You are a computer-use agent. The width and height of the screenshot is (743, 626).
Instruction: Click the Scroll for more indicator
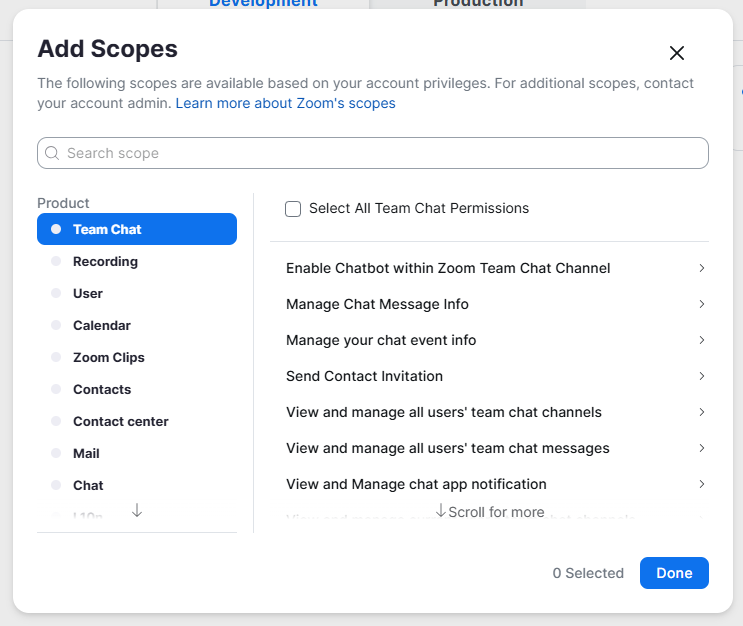[x=490, y=511]
